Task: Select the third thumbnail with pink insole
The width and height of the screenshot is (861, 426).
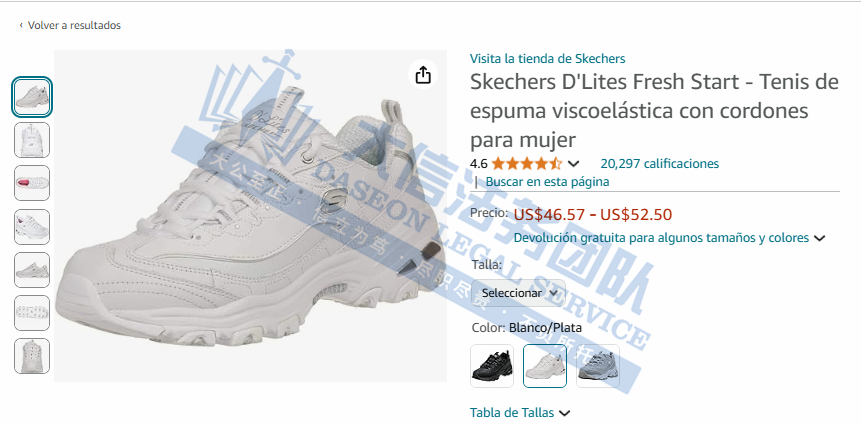Action: 32,183
